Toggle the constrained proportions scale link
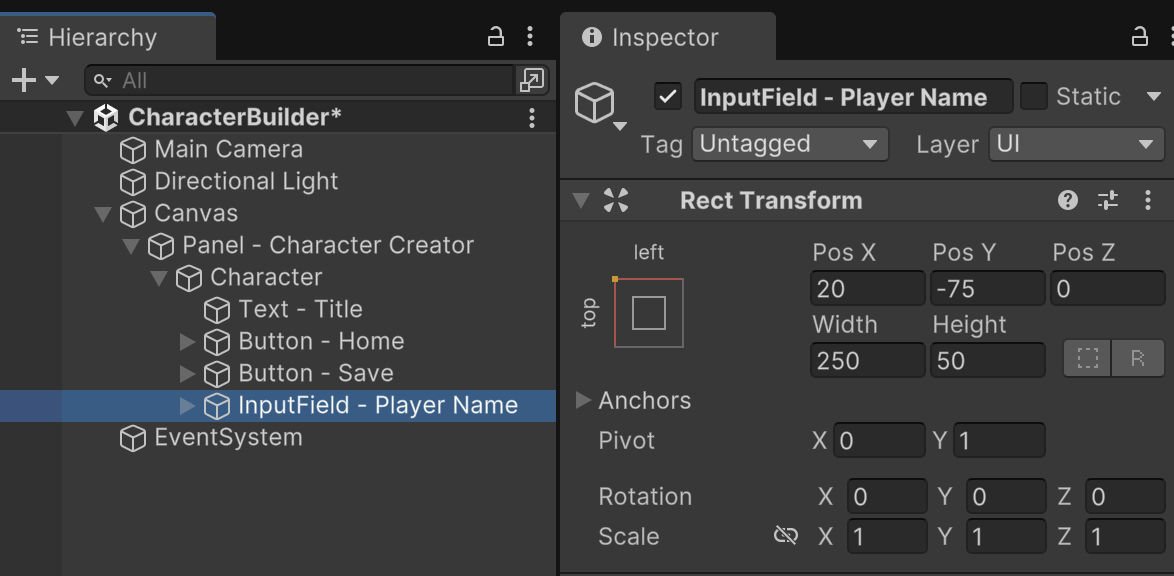 pos(786,537)
